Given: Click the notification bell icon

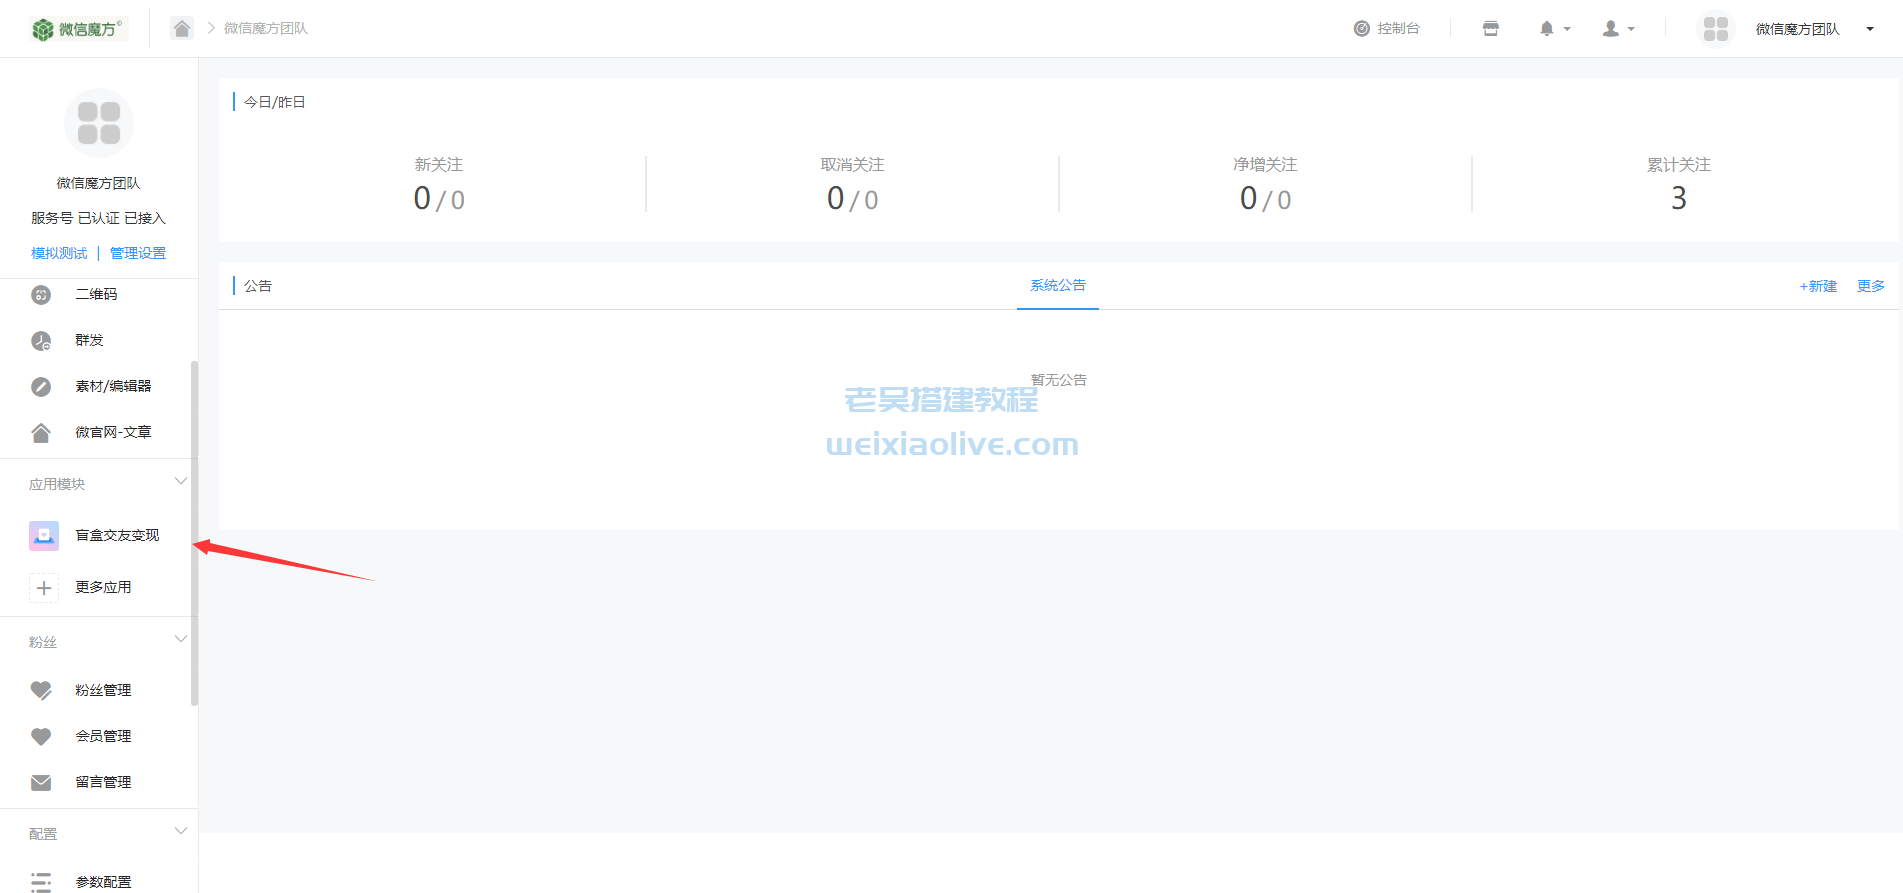Looking at the screenshot, I should (x=1547, y=29).
